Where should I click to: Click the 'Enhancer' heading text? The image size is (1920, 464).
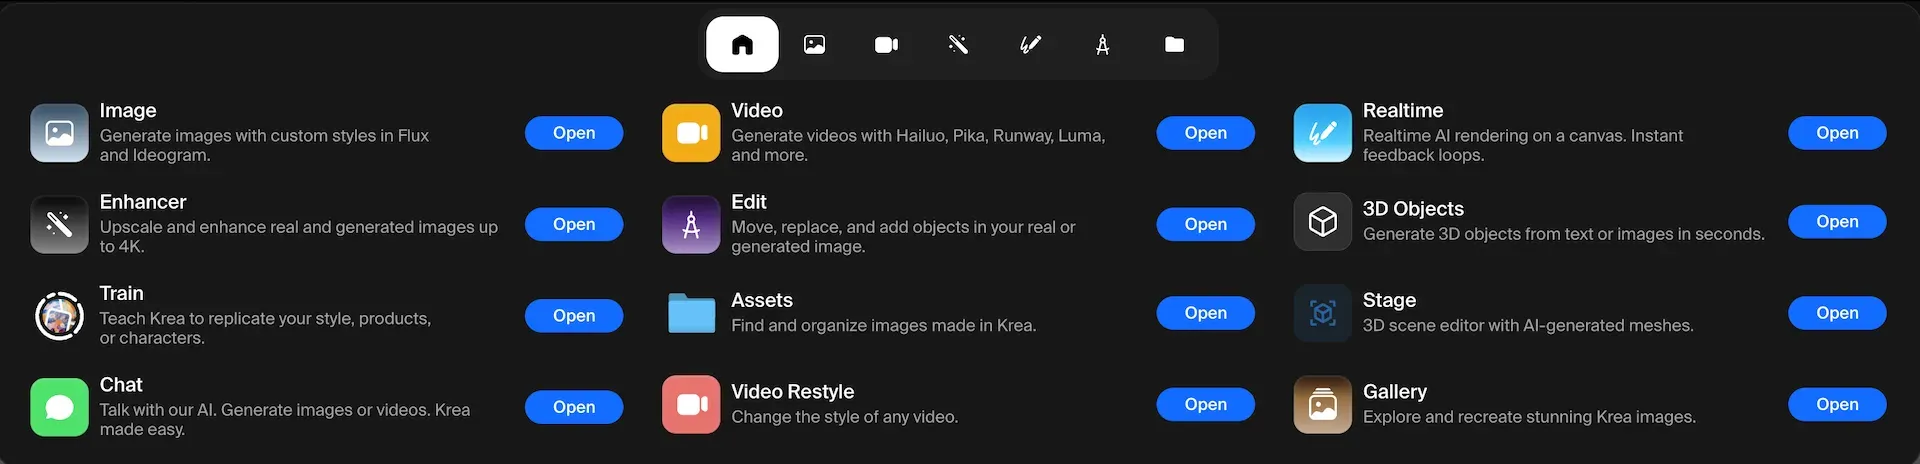coord(143,202)
